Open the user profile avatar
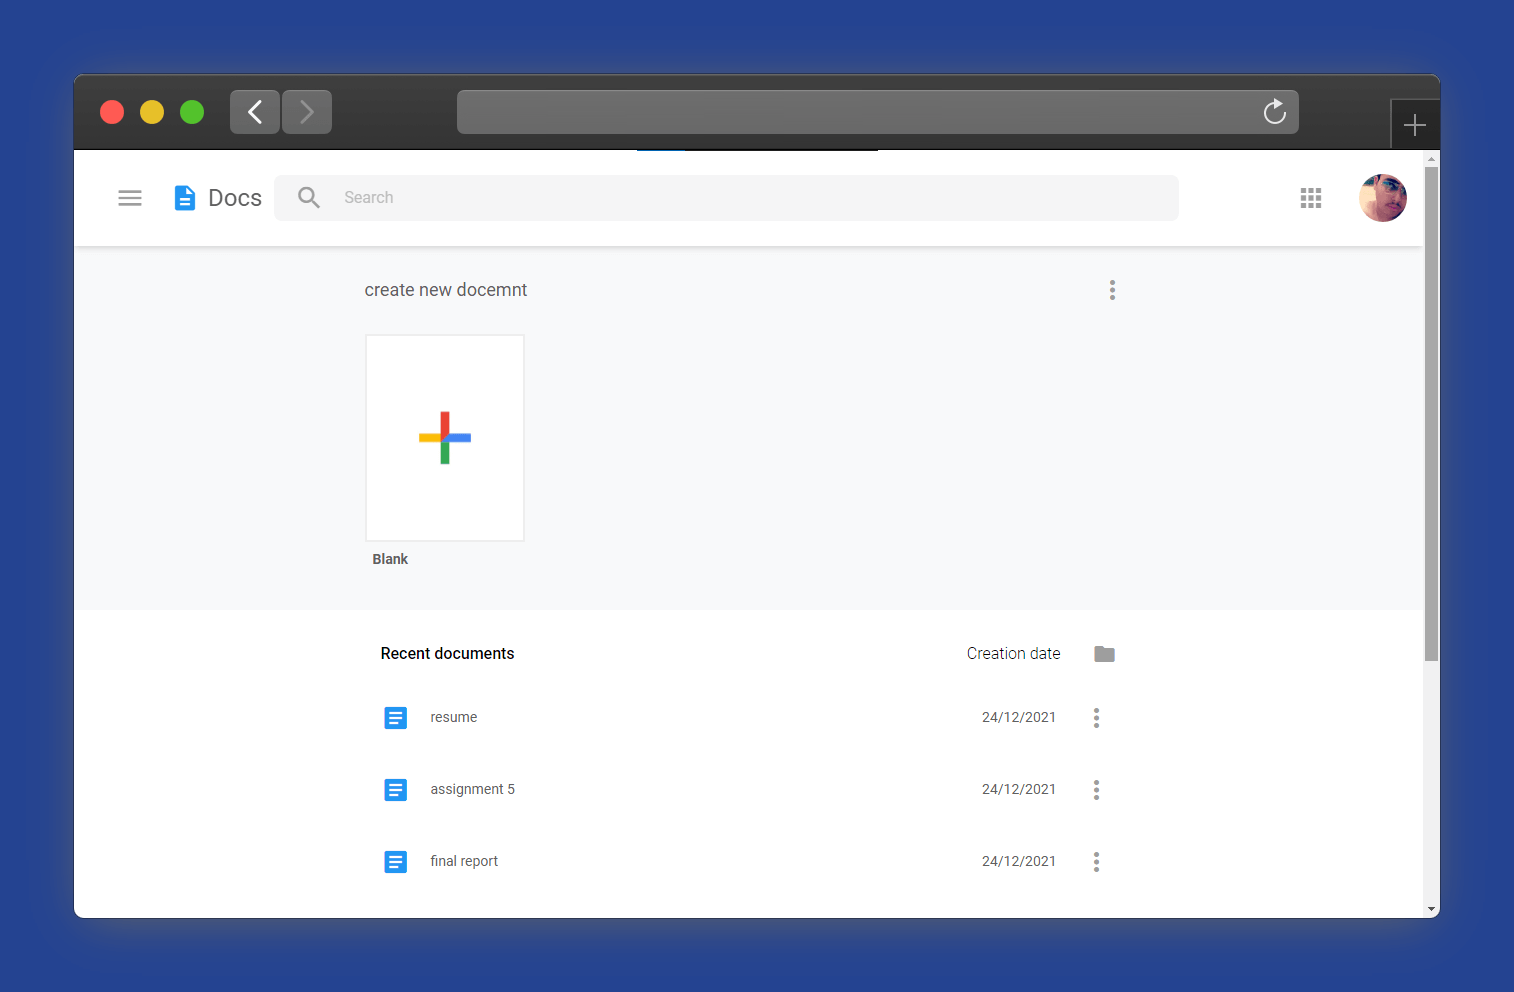The image size is (1514, 992). (x=1382, y=198)
